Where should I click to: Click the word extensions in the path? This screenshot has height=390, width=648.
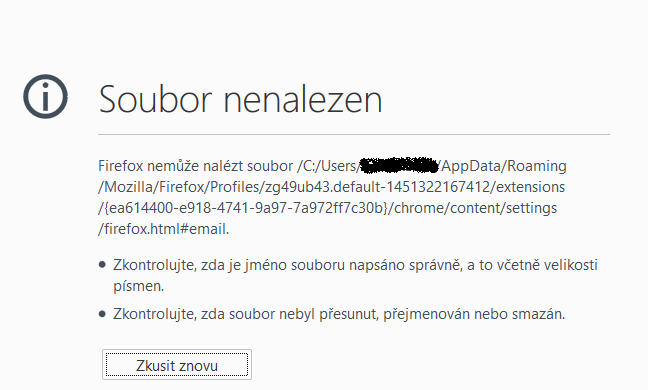coord(531,187)
